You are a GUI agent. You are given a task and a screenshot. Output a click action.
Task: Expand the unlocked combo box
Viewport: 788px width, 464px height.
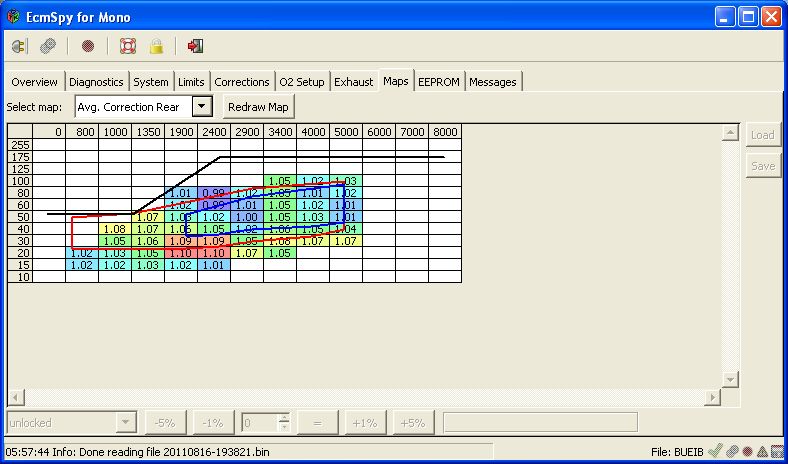(x=125, y=422)
